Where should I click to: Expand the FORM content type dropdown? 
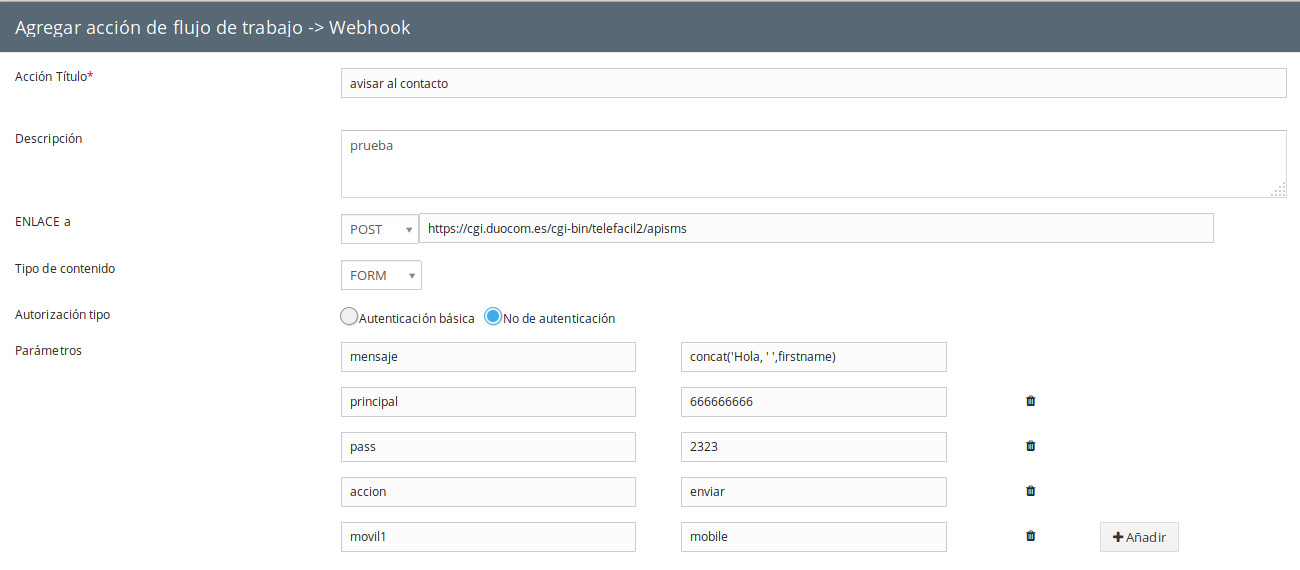tap(381, 275)
